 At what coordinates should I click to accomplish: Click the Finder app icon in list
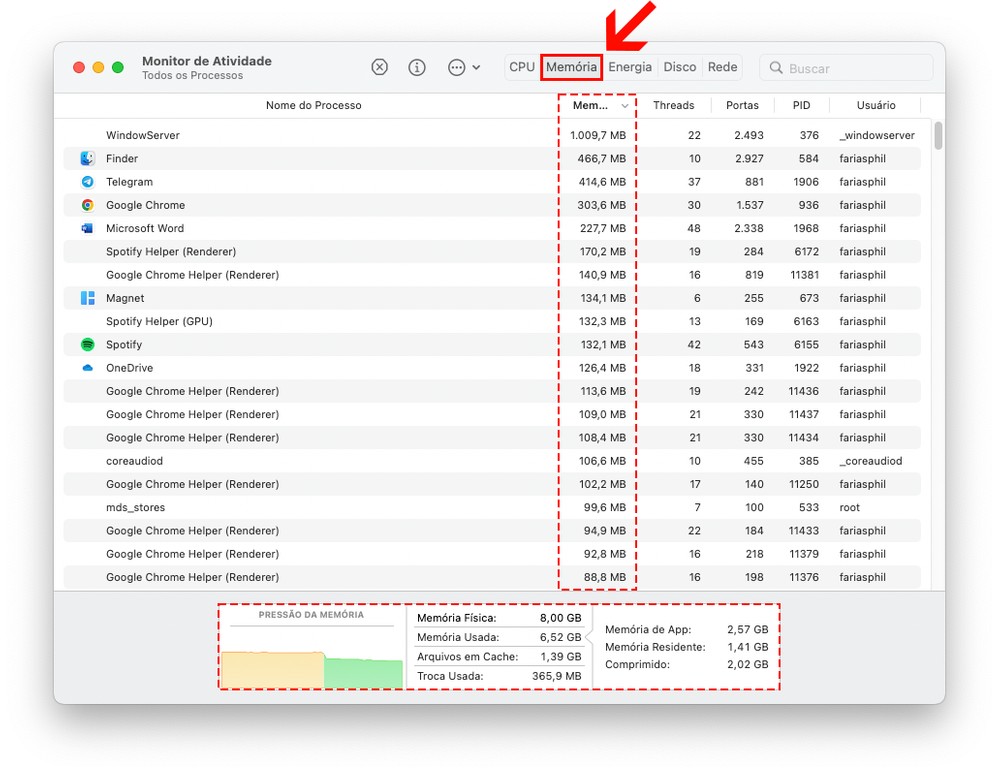[87, 158]
